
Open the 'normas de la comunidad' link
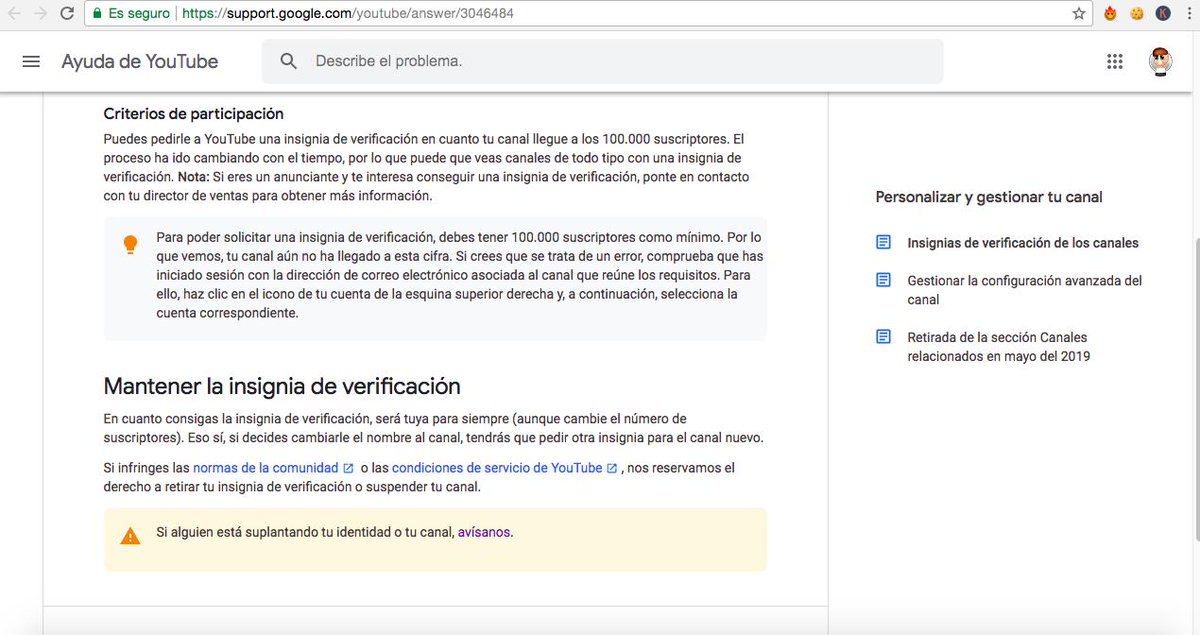[265, 468]
